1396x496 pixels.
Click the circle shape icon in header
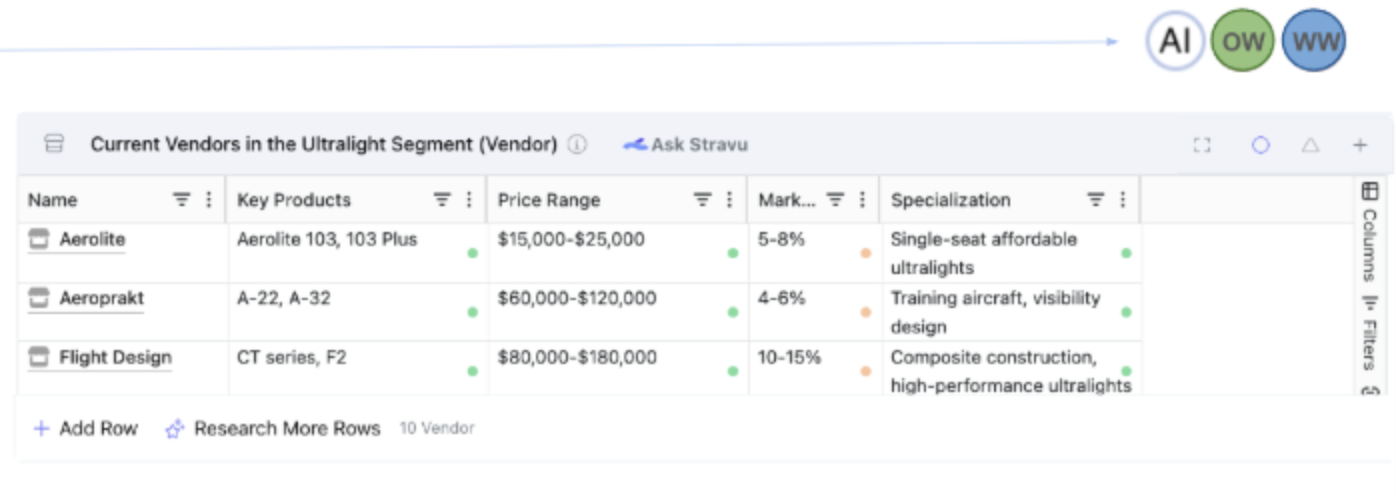pos(1260,145)
